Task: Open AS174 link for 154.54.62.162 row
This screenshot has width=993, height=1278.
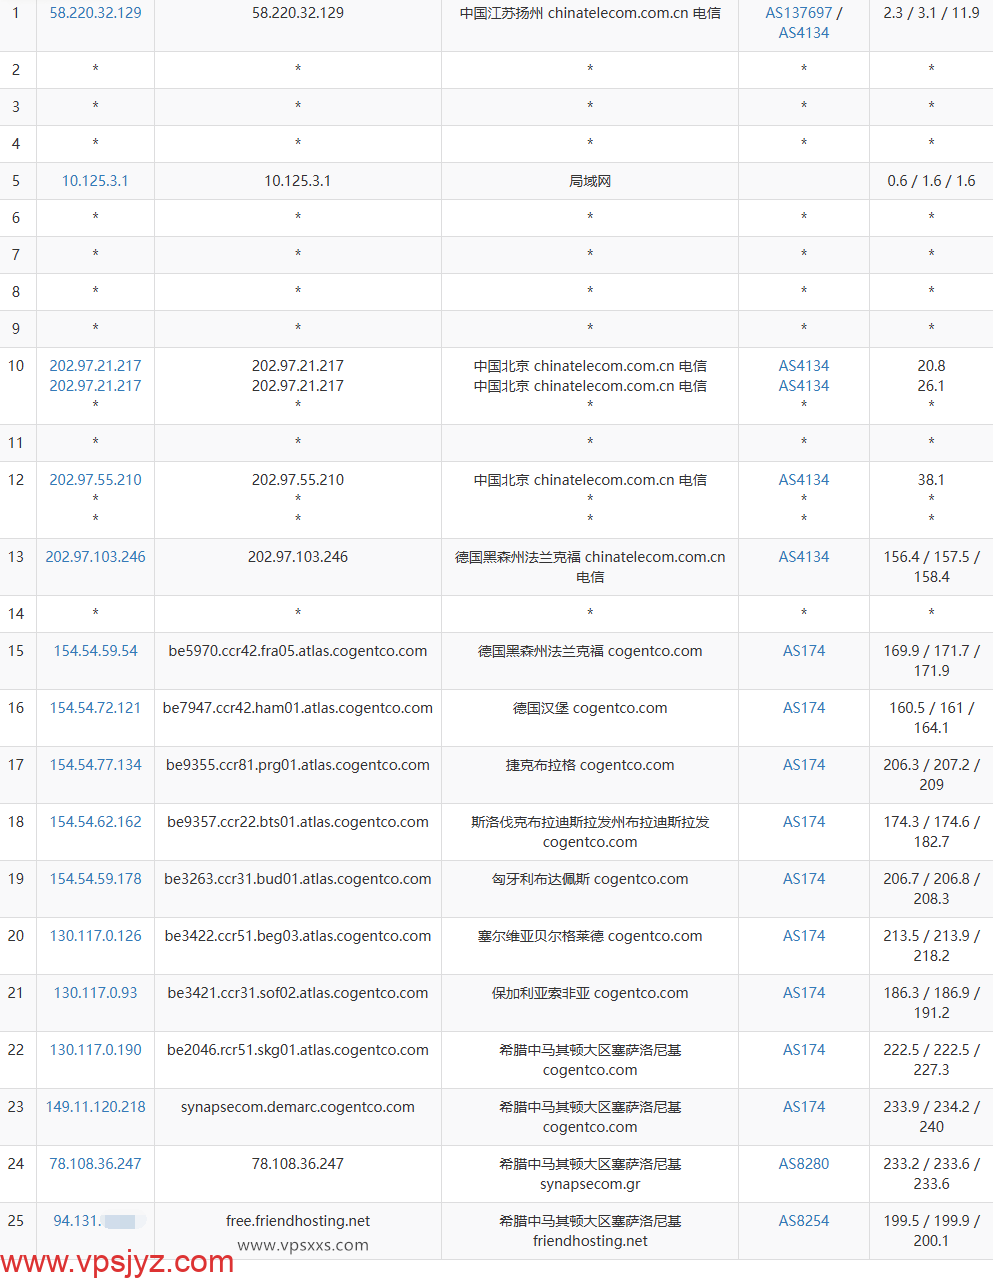Action: [x=804, y=822]
